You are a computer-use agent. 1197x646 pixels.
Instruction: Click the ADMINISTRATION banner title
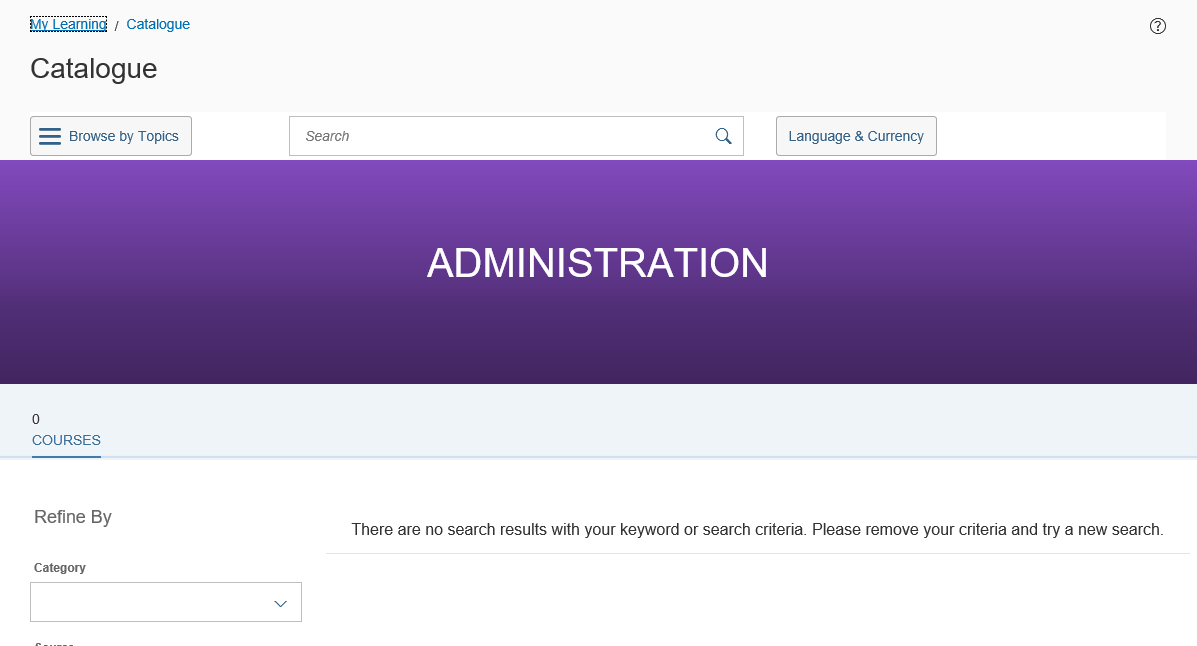tap(597, 263)
